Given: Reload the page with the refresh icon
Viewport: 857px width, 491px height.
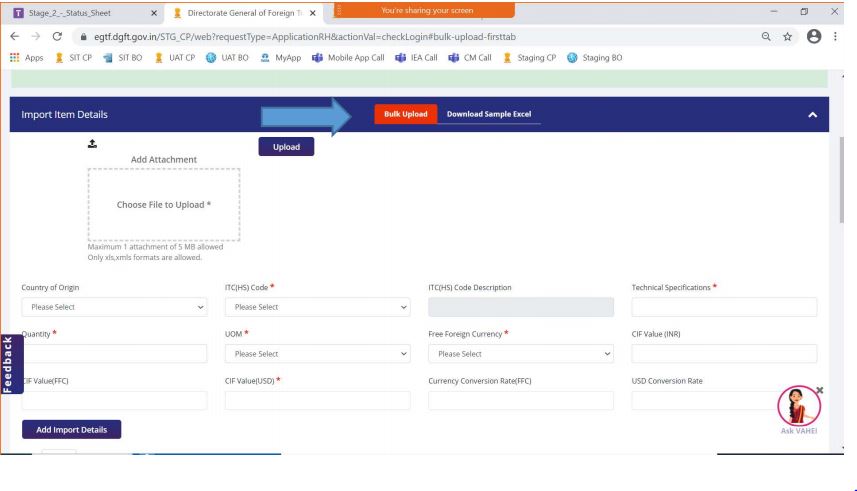Looking at the screenshot, I should [57, 36].
